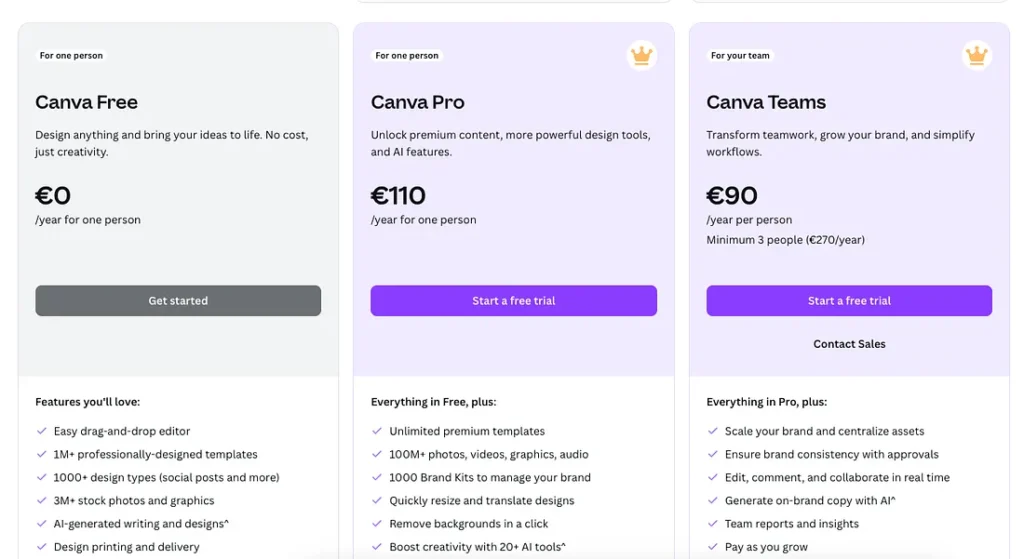Click checkmark next to Unlimited premium templates
1024x559 pixels.
point(377,431)
